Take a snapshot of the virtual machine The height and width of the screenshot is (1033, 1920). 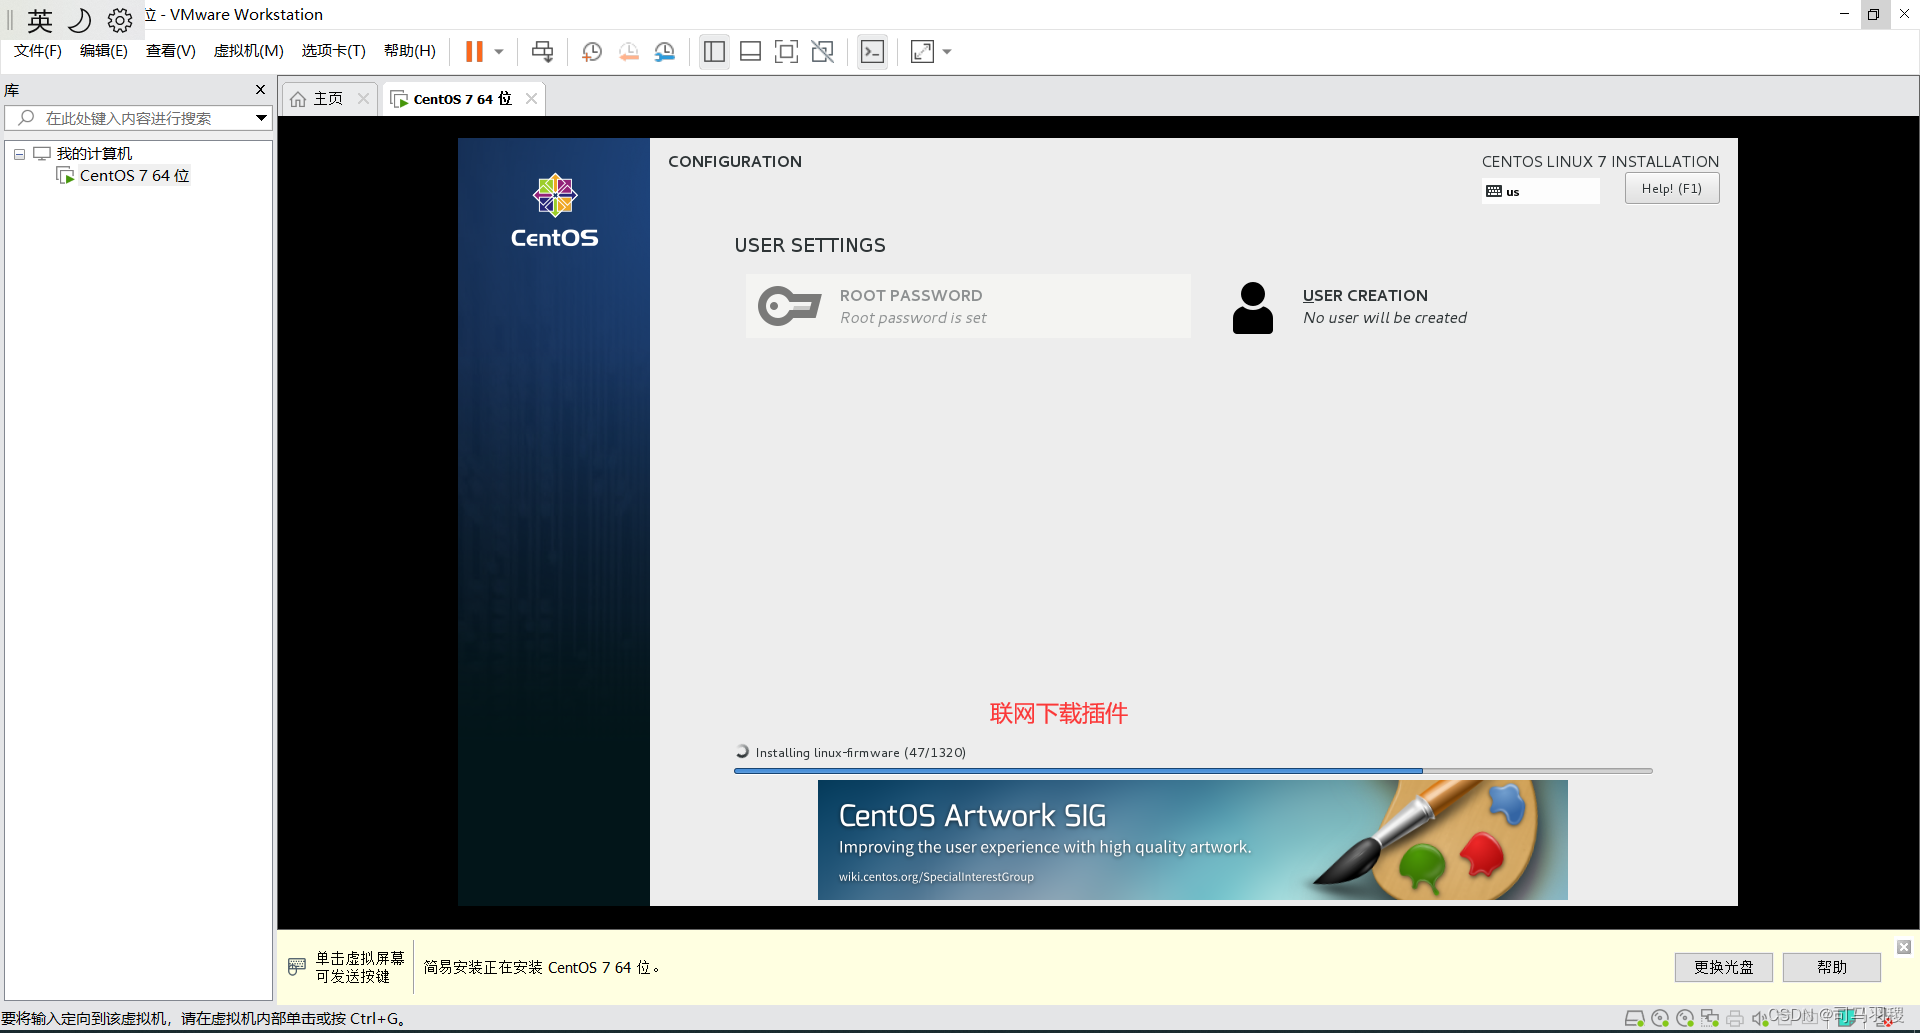pos(592,51)
